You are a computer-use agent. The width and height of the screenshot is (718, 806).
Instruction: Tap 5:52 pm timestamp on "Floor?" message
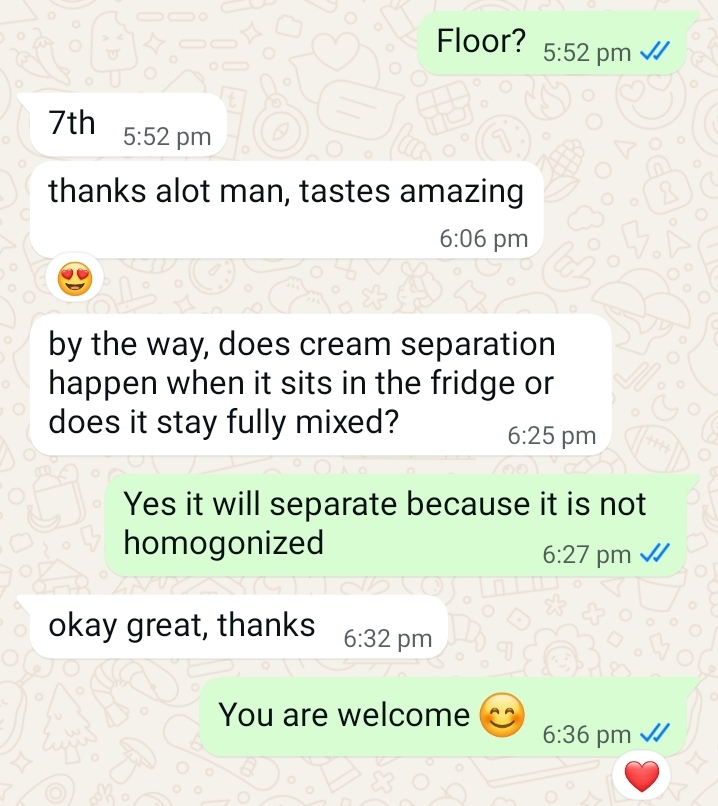tap(586, 52)
